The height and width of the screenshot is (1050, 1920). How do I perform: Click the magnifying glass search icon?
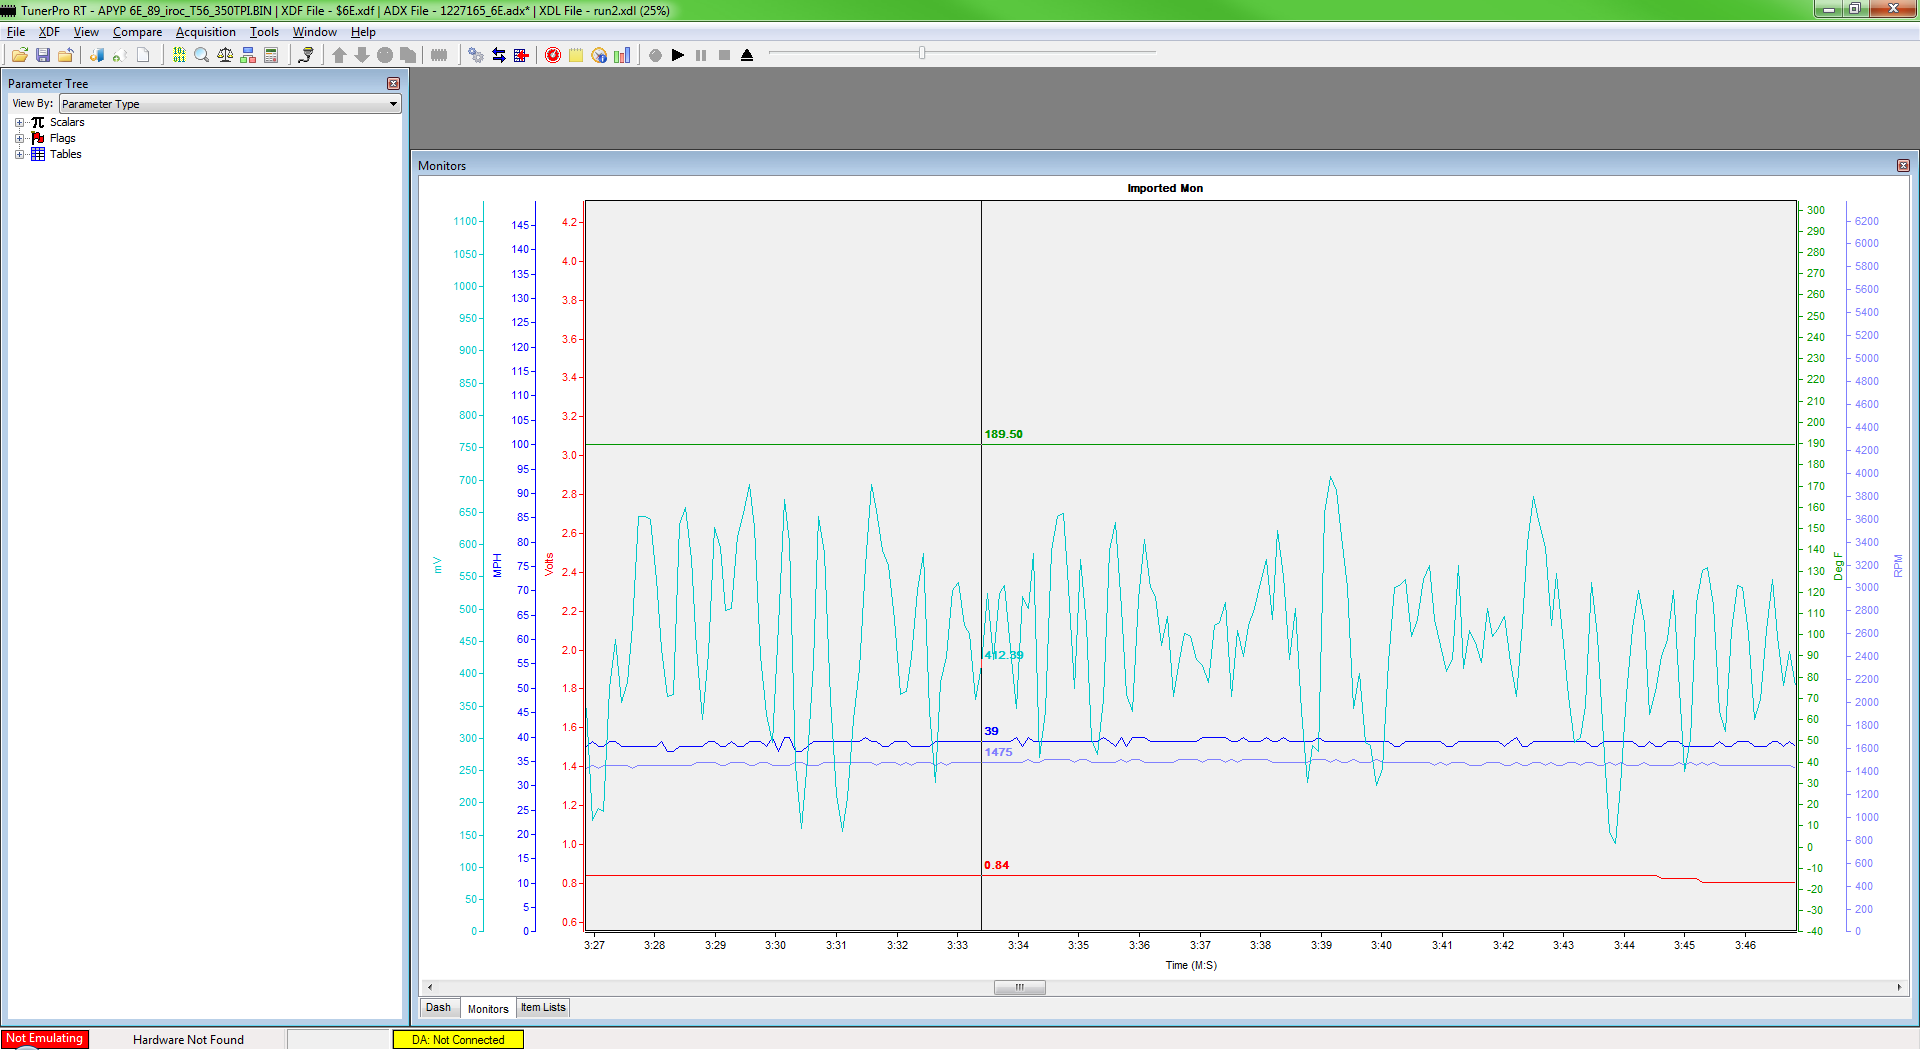[x=202, y=55]
